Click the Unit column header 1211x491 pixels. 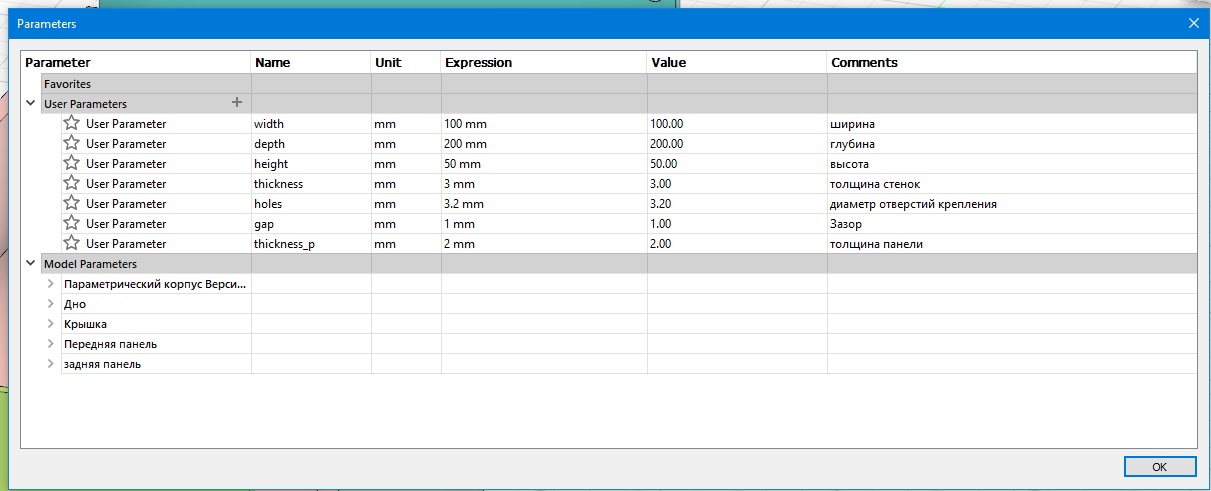click(406, 62)
